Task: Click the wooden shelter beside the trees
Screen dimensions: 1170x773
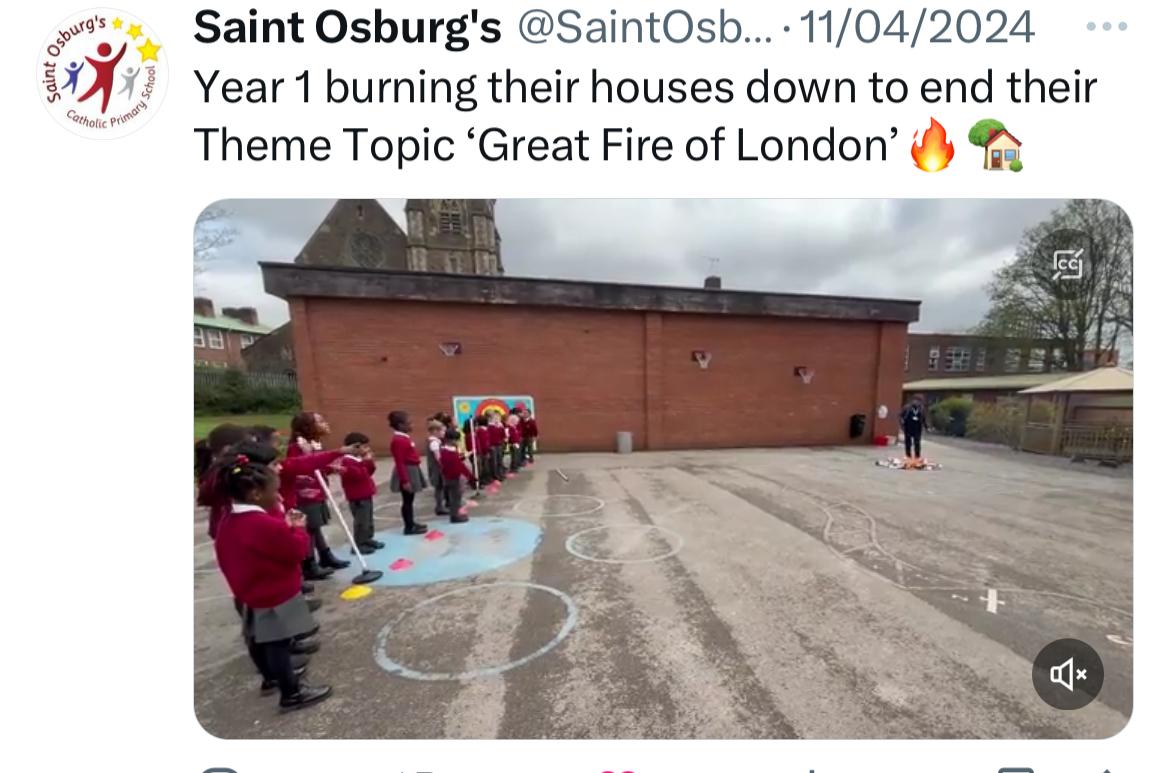Action: 1076,412
